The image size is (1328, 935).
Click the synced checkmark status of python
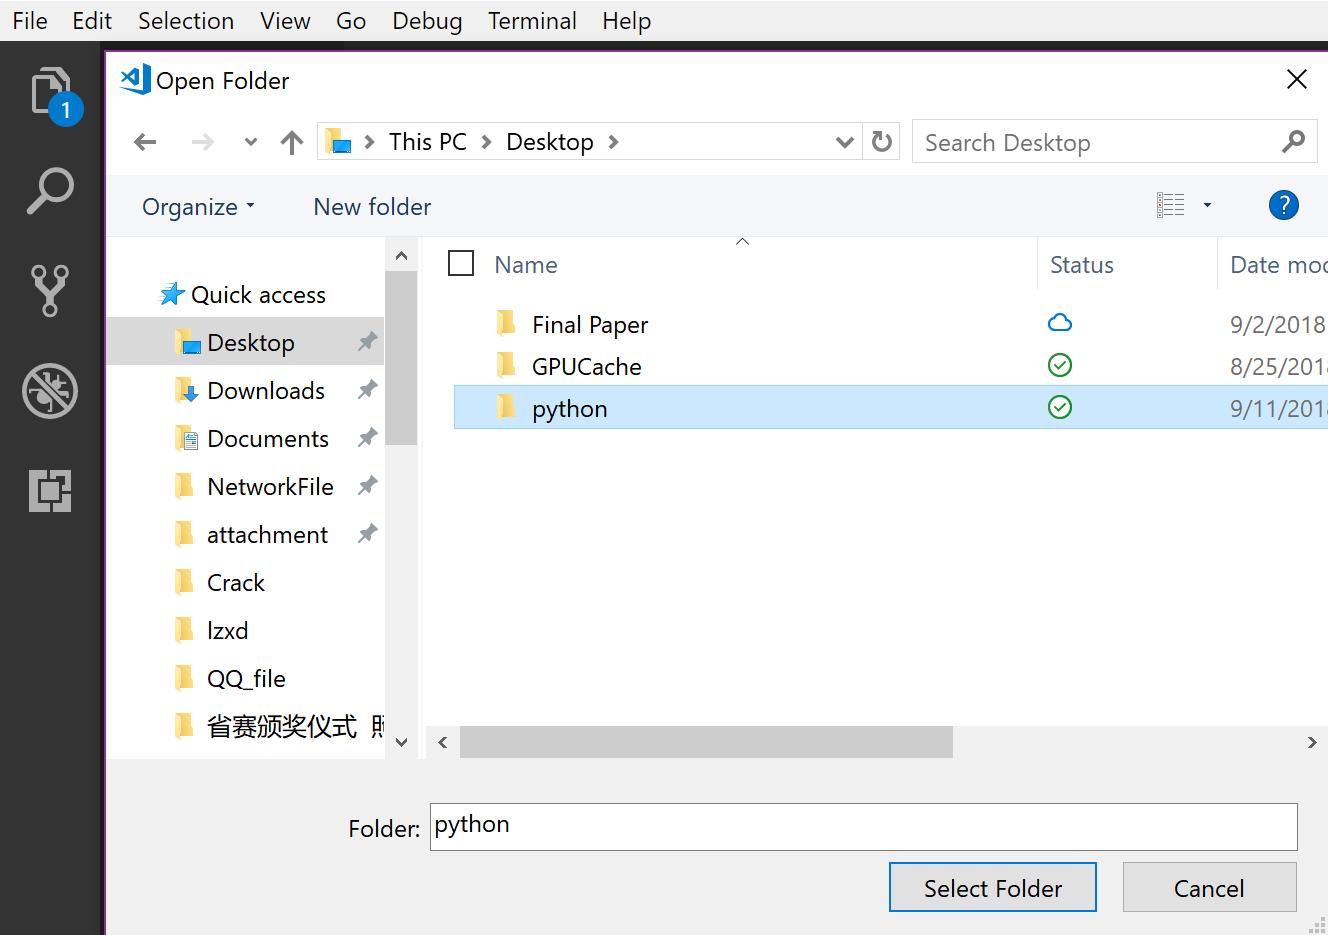[x=1060, y=407]
